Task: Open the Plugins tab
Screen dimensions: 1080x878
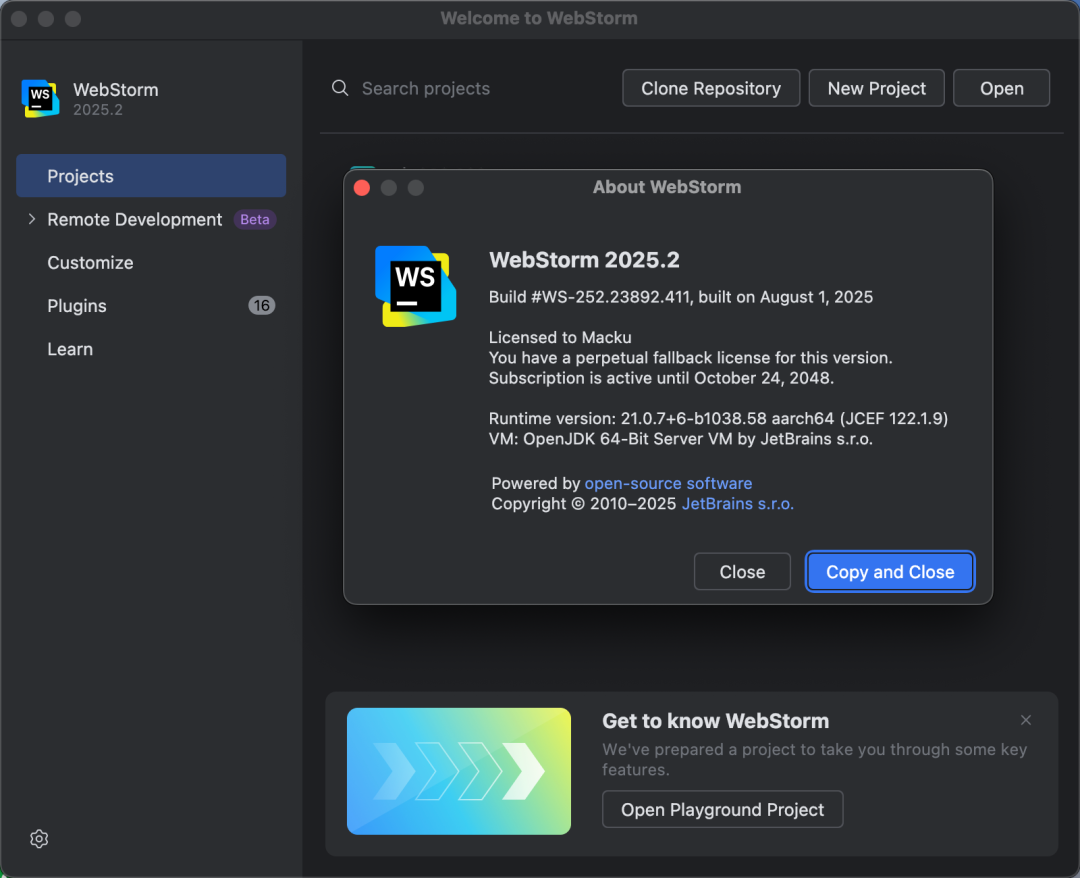Action: pyautogui.click(x=76, y=306)
